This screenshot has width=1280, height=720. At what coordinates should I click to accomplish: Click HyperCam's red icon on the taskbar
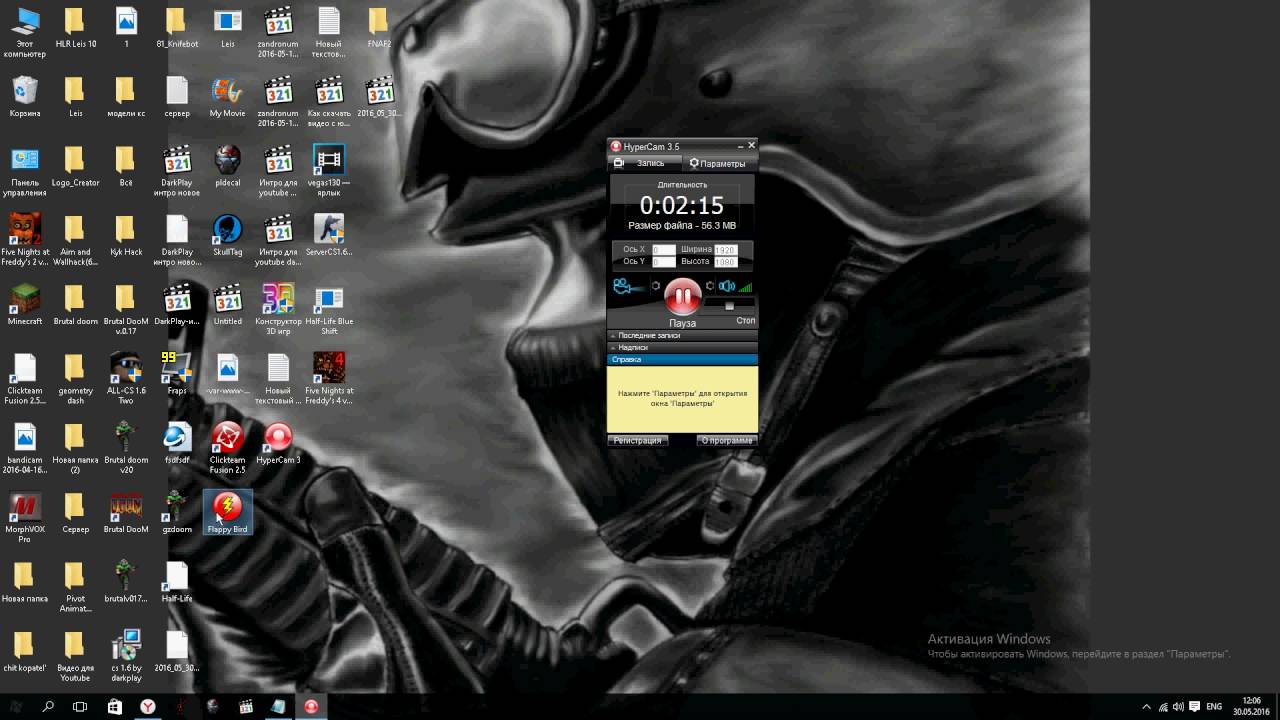[x=311, y=706]
